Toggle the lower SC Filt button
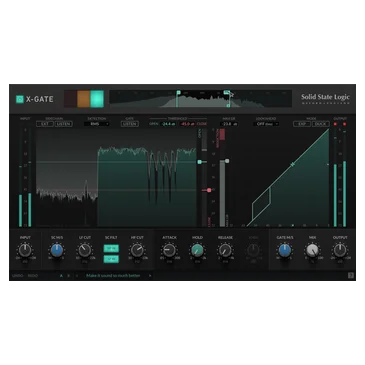Viewport: 365px width, 365px height. coord(111,259)
